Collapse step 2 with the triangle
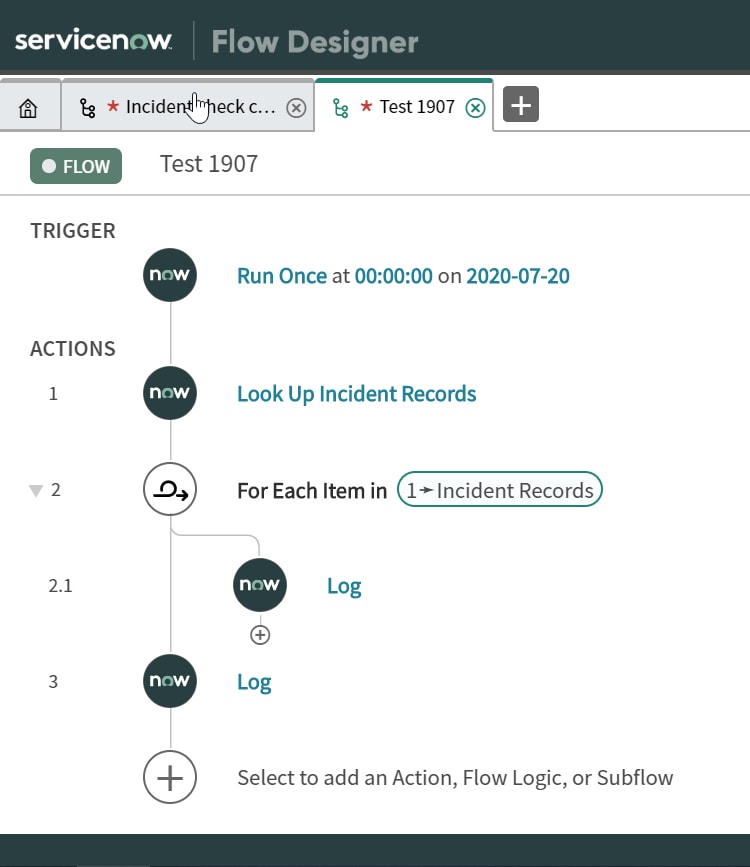This screenshot has width=750, height=867. [x=36, y=490]
